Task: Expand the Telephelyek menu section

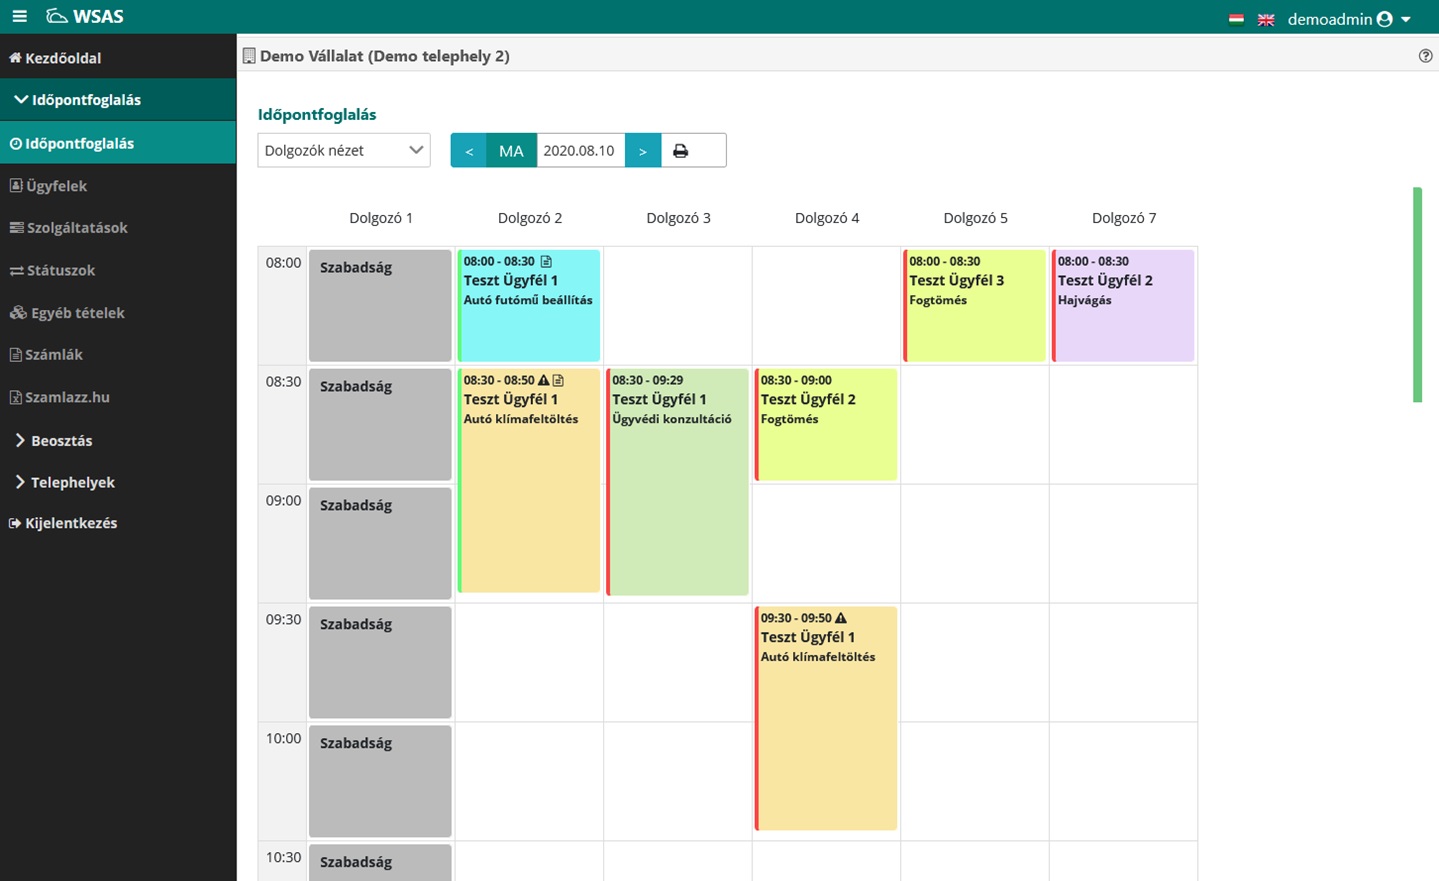Action: click(x=71, y=482)
